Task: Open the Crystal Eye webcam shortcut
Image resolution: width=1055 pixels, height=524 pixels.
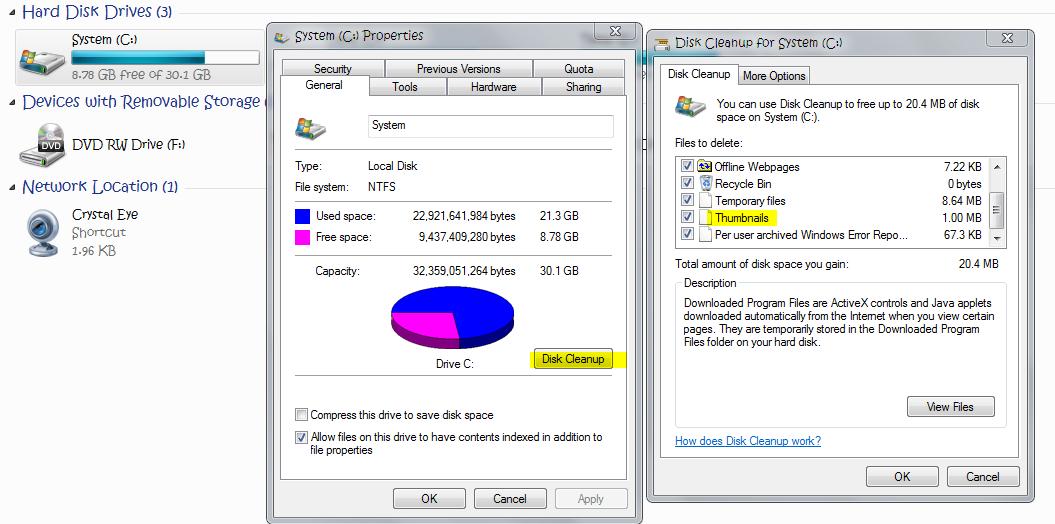Action: click(43, 231)
